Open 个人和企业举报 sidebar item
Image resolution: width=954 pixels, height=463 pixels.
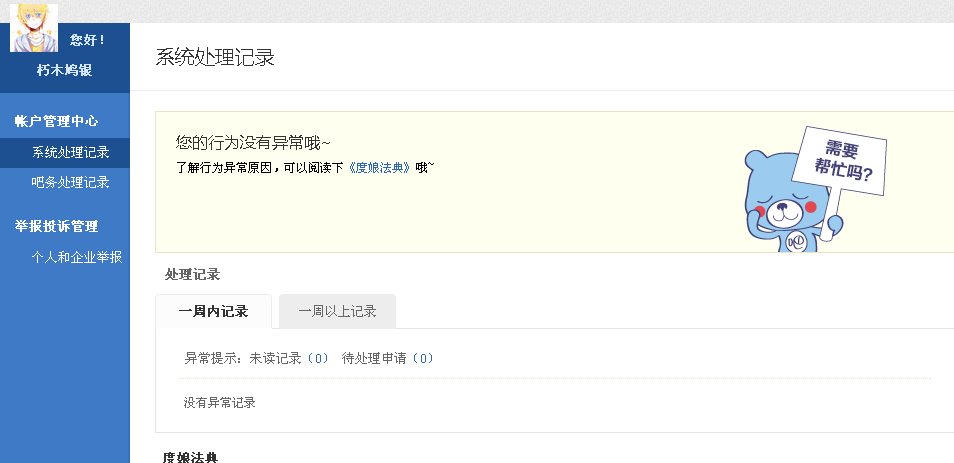click(x=76, y=257)
